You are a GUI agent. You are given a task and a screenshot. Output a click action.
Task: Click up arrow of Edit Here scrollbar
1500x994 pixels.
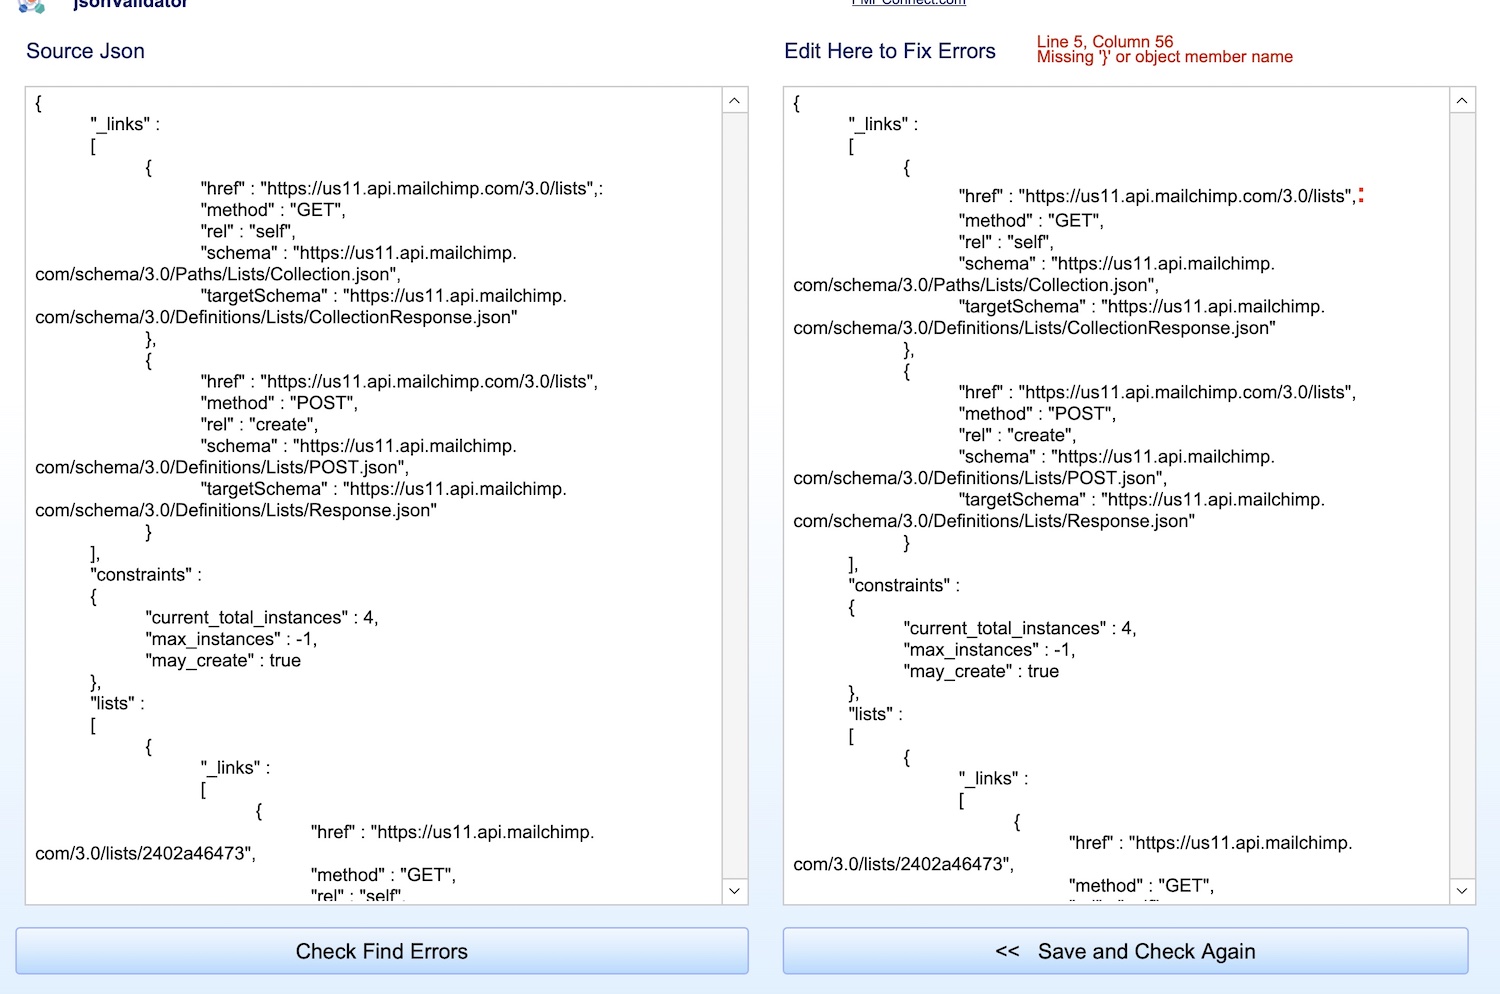coord(1462,101)
